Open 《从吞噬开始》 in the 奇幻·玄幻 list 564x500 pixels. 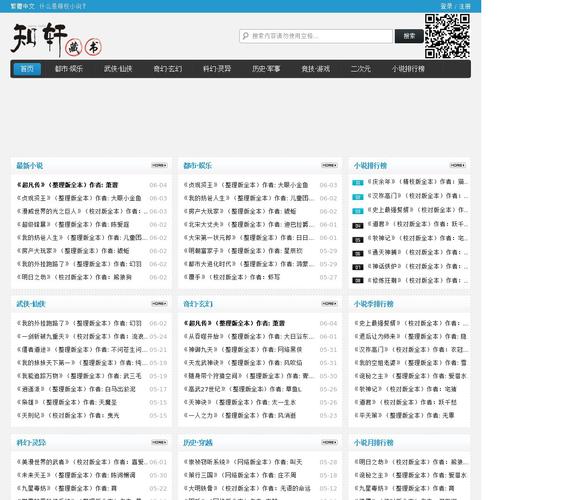[x=249, y=337]
